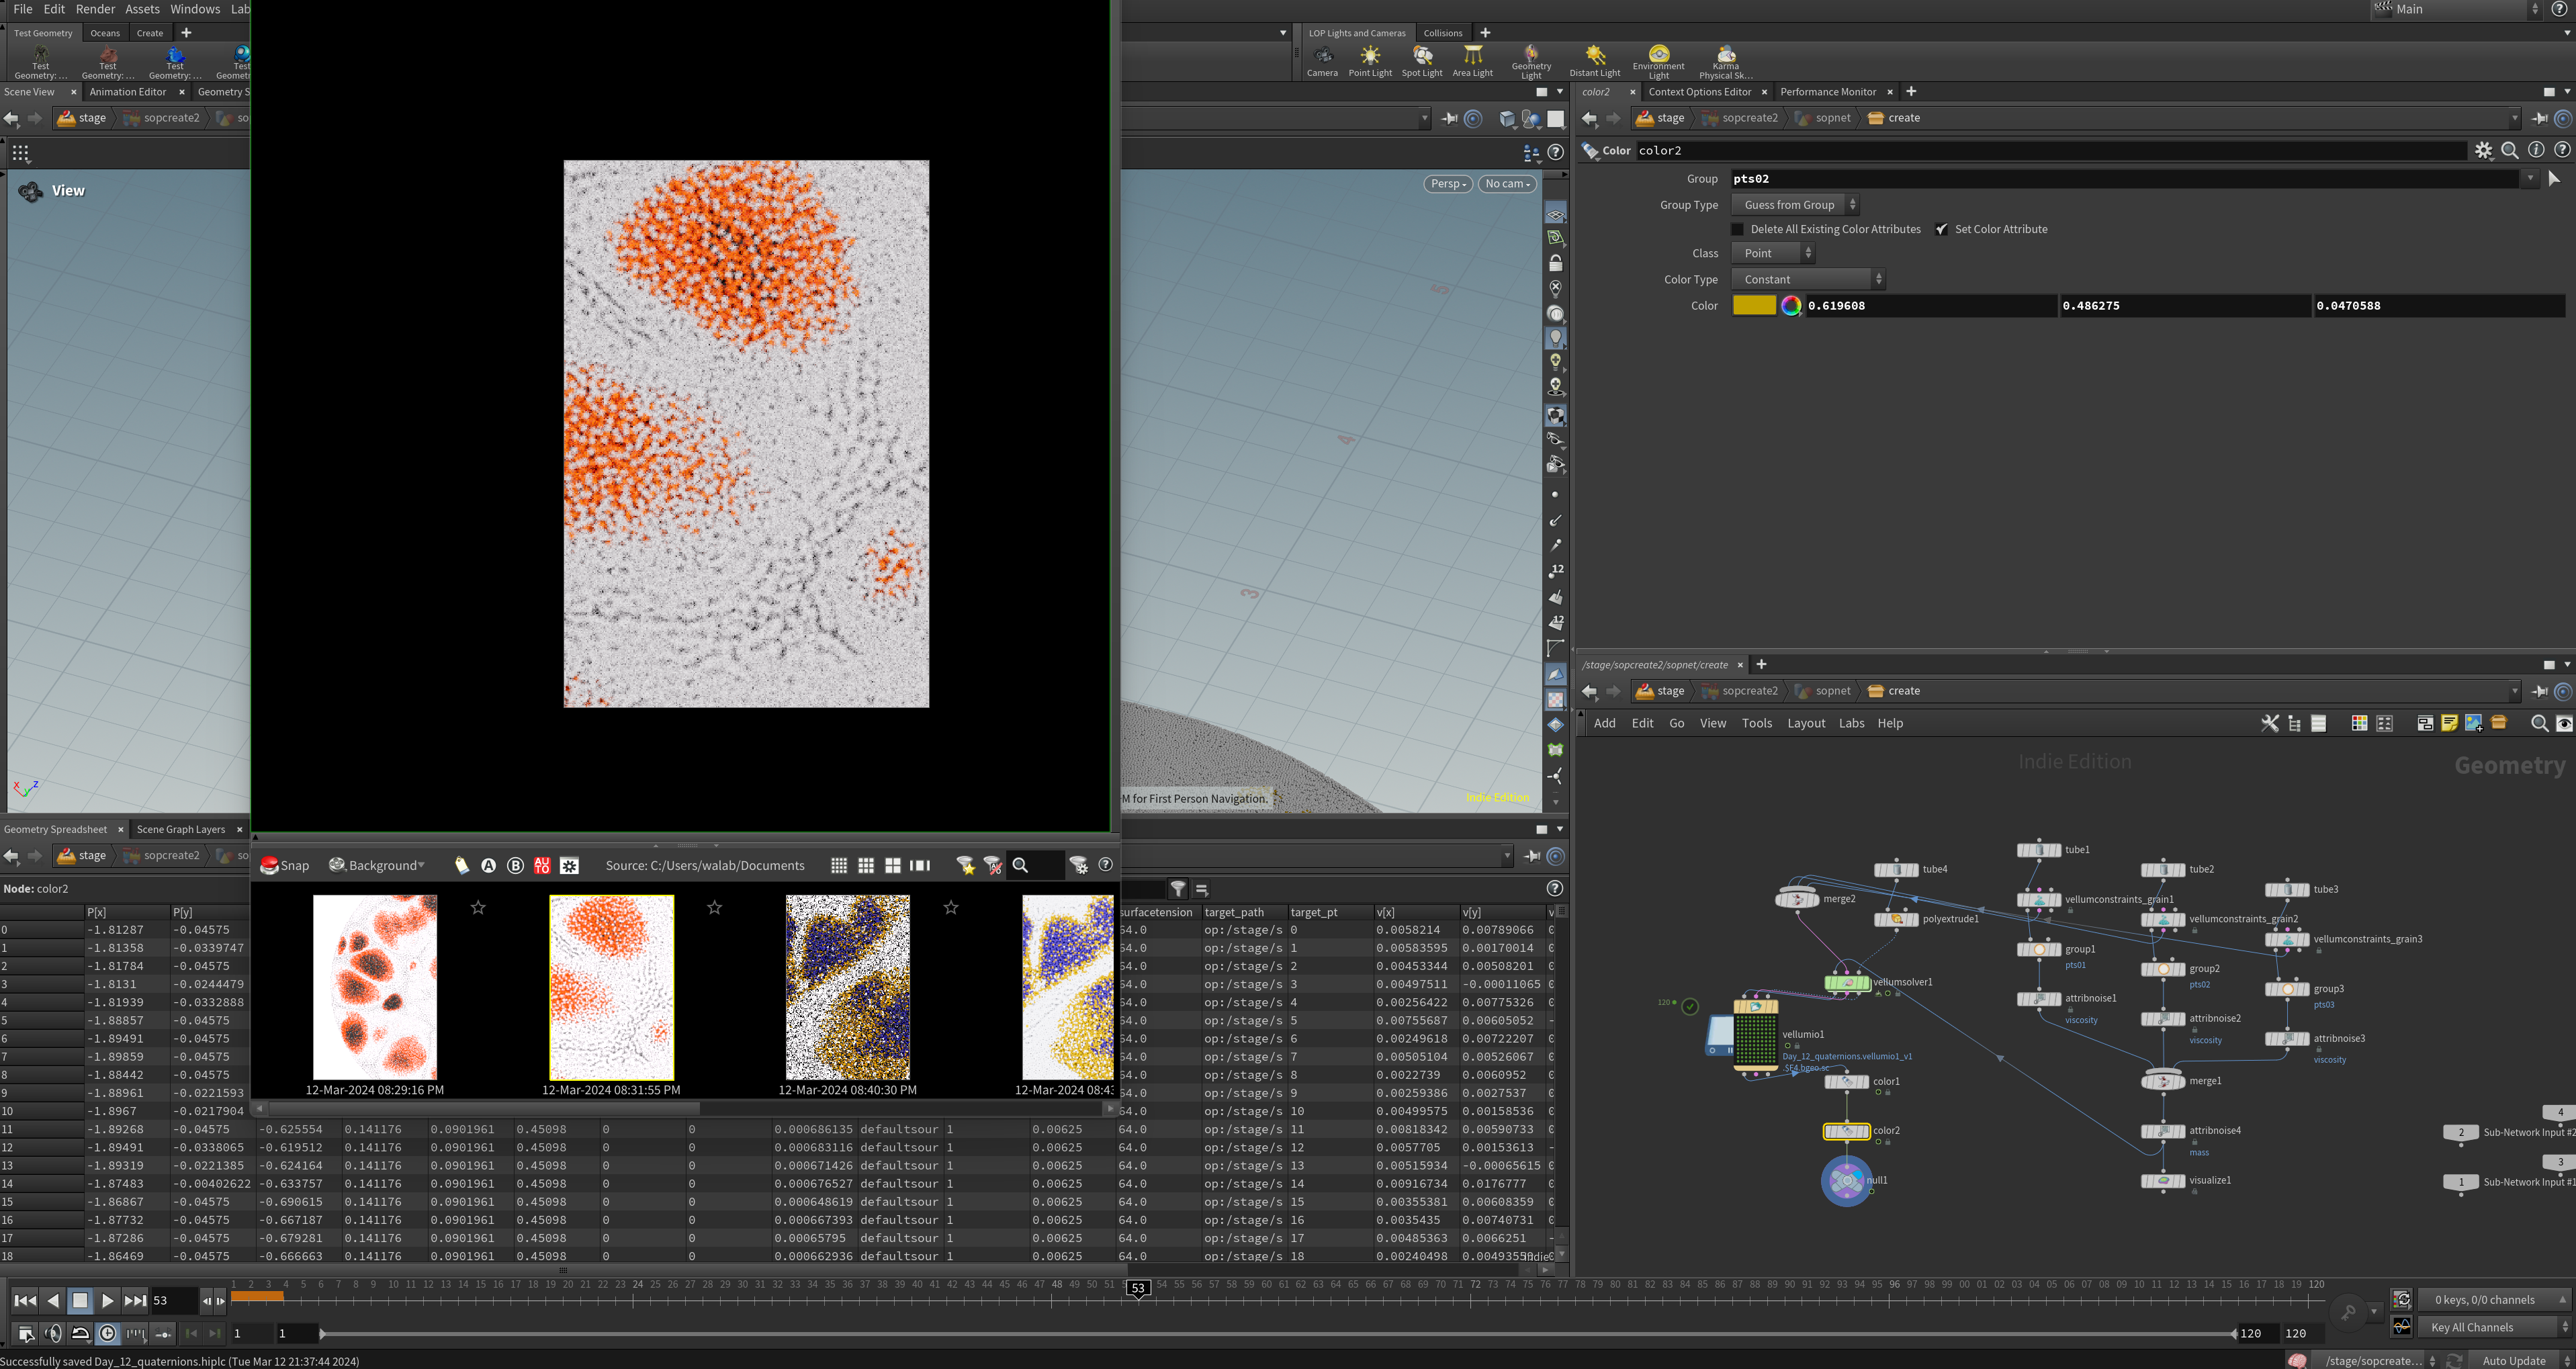2576x1369 pixels.
Task: Click the Sub-Network Input #2 connector
Action: coord(2461,1133)
